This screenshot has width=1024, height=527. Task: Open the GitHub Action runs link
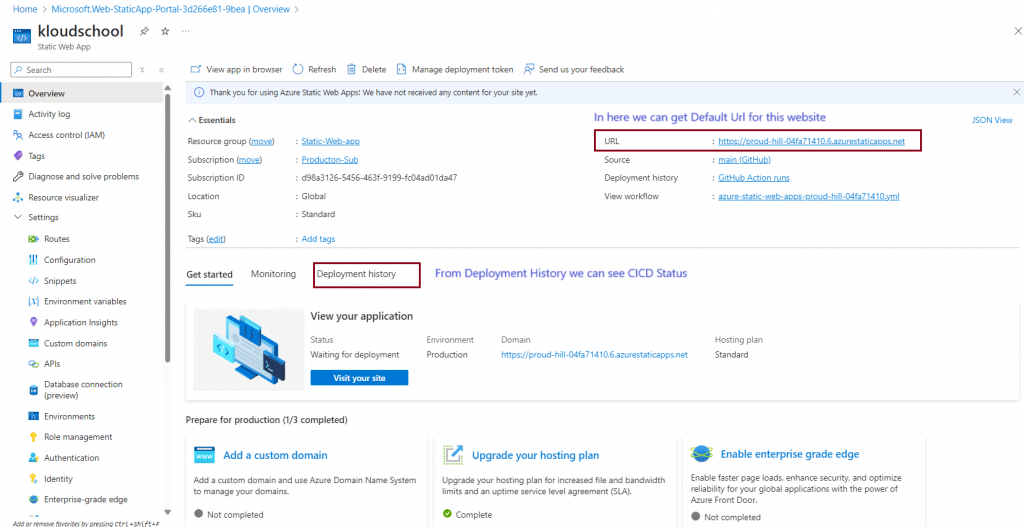click(753, 178)
